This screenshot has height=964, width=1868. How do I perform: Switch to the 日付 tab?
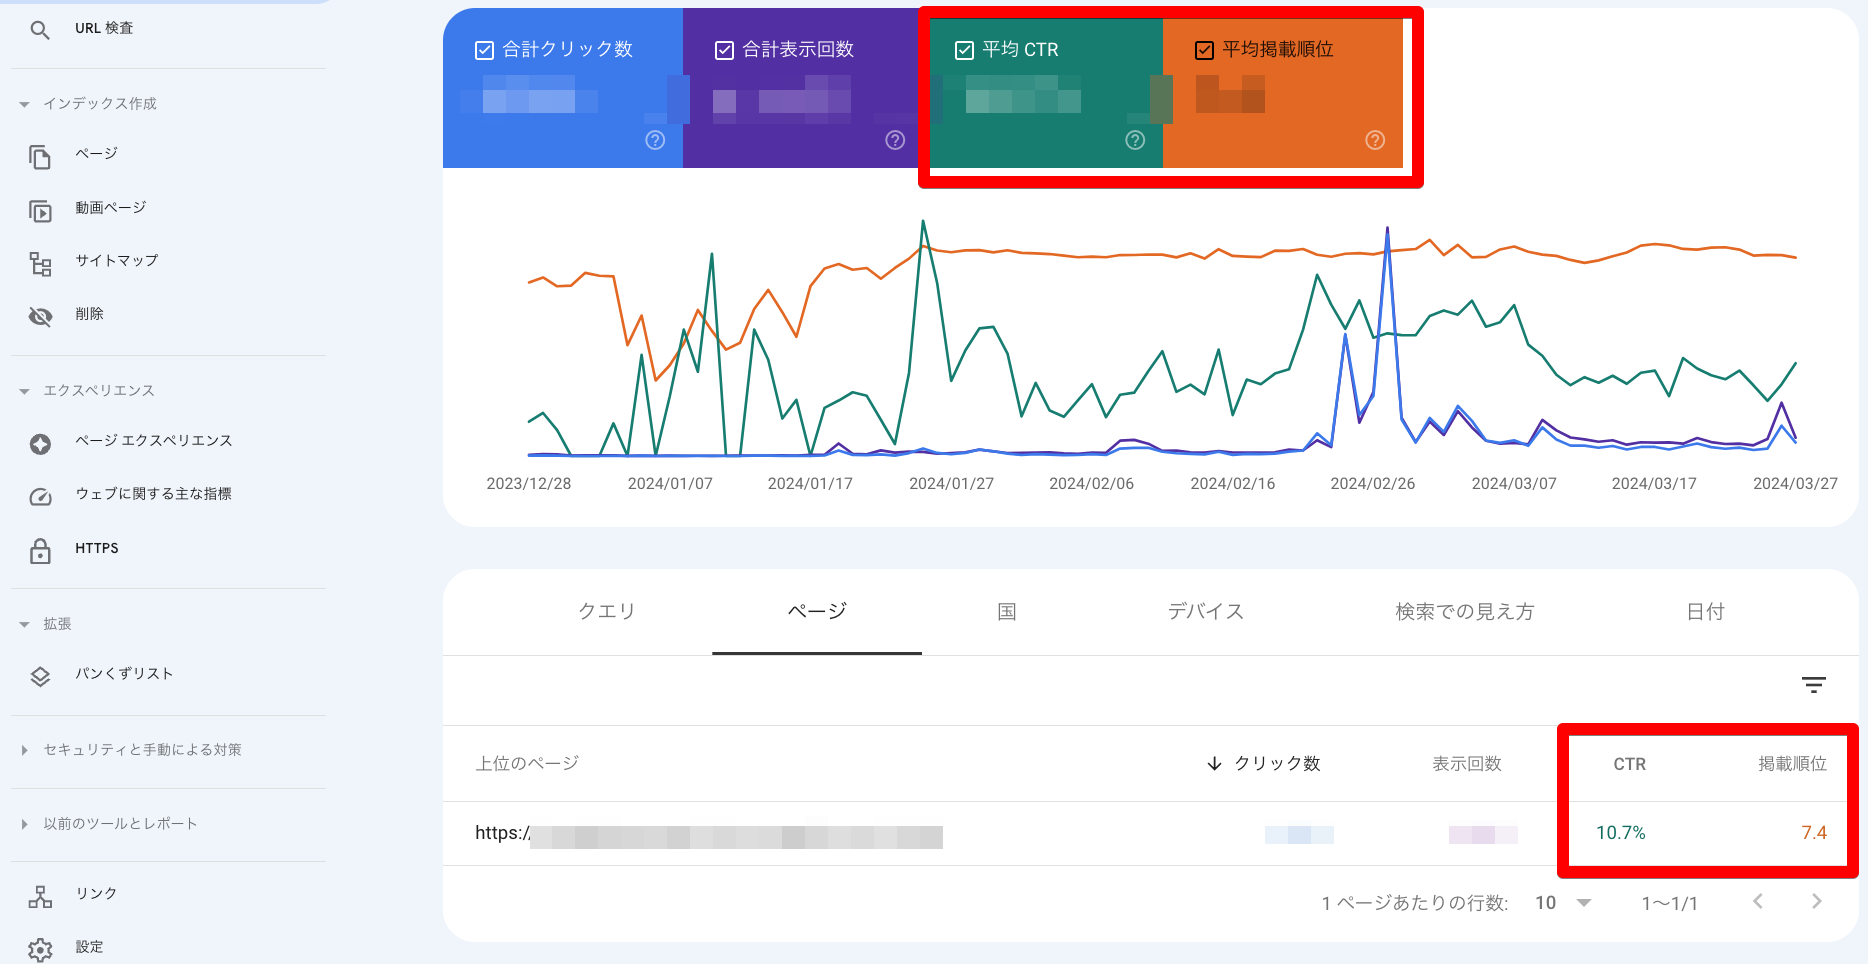point(1705,611)
